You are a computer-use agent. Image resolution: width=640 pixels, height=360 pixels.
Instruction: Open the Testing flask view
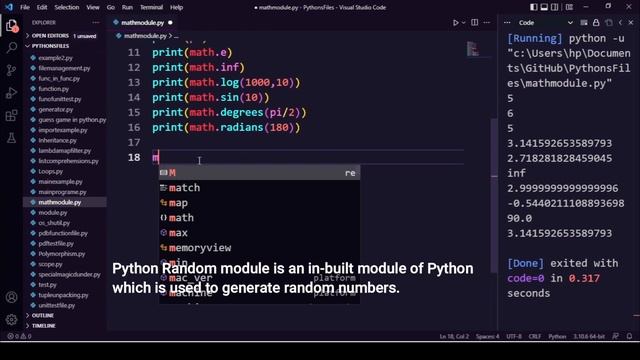[11, 138]
